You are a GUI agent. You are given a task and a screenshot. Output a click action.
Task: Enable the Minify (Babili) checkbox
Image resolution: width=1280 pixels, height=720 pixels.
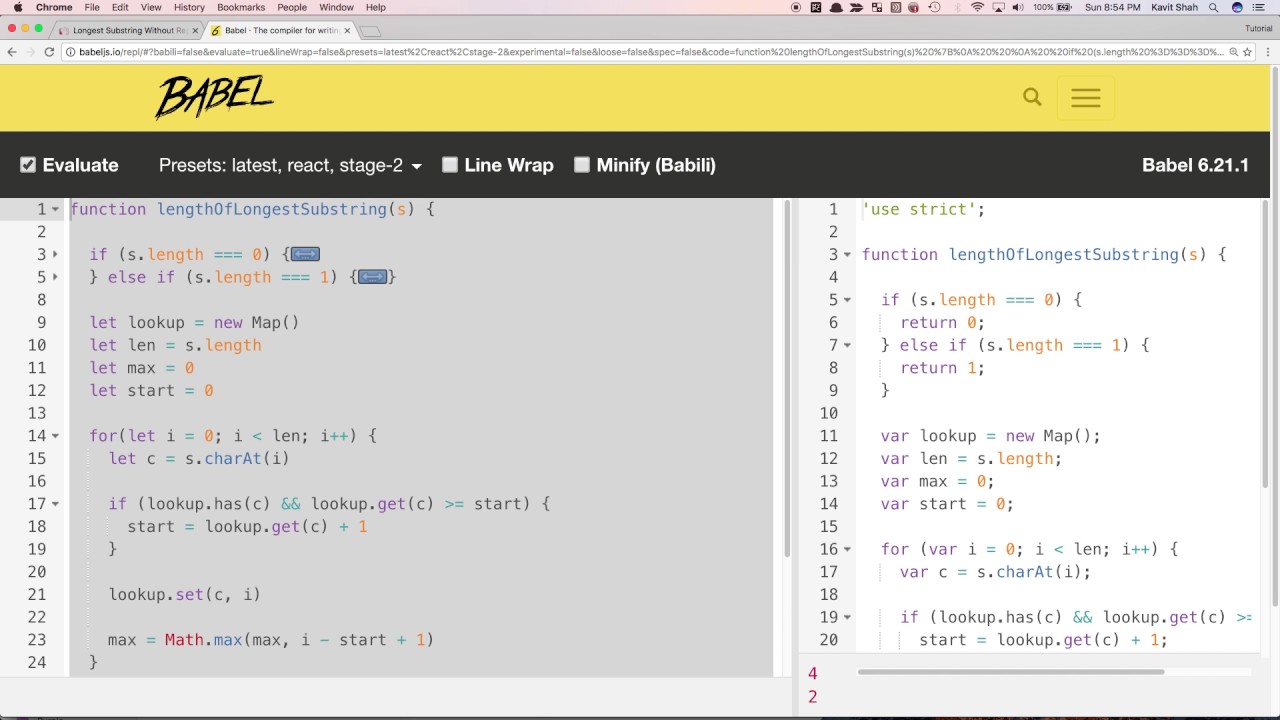582,165
